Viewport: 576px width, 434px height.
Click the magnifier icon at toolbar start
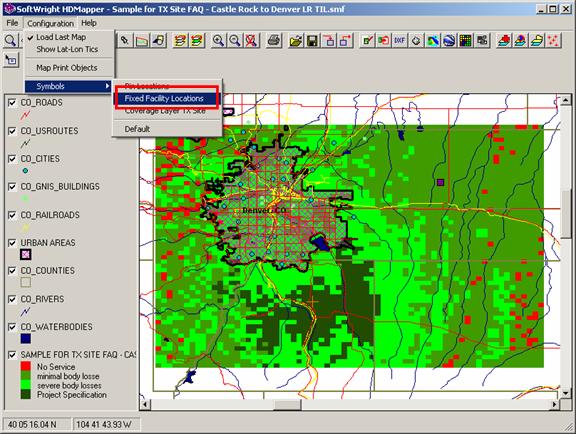(10, 40)
